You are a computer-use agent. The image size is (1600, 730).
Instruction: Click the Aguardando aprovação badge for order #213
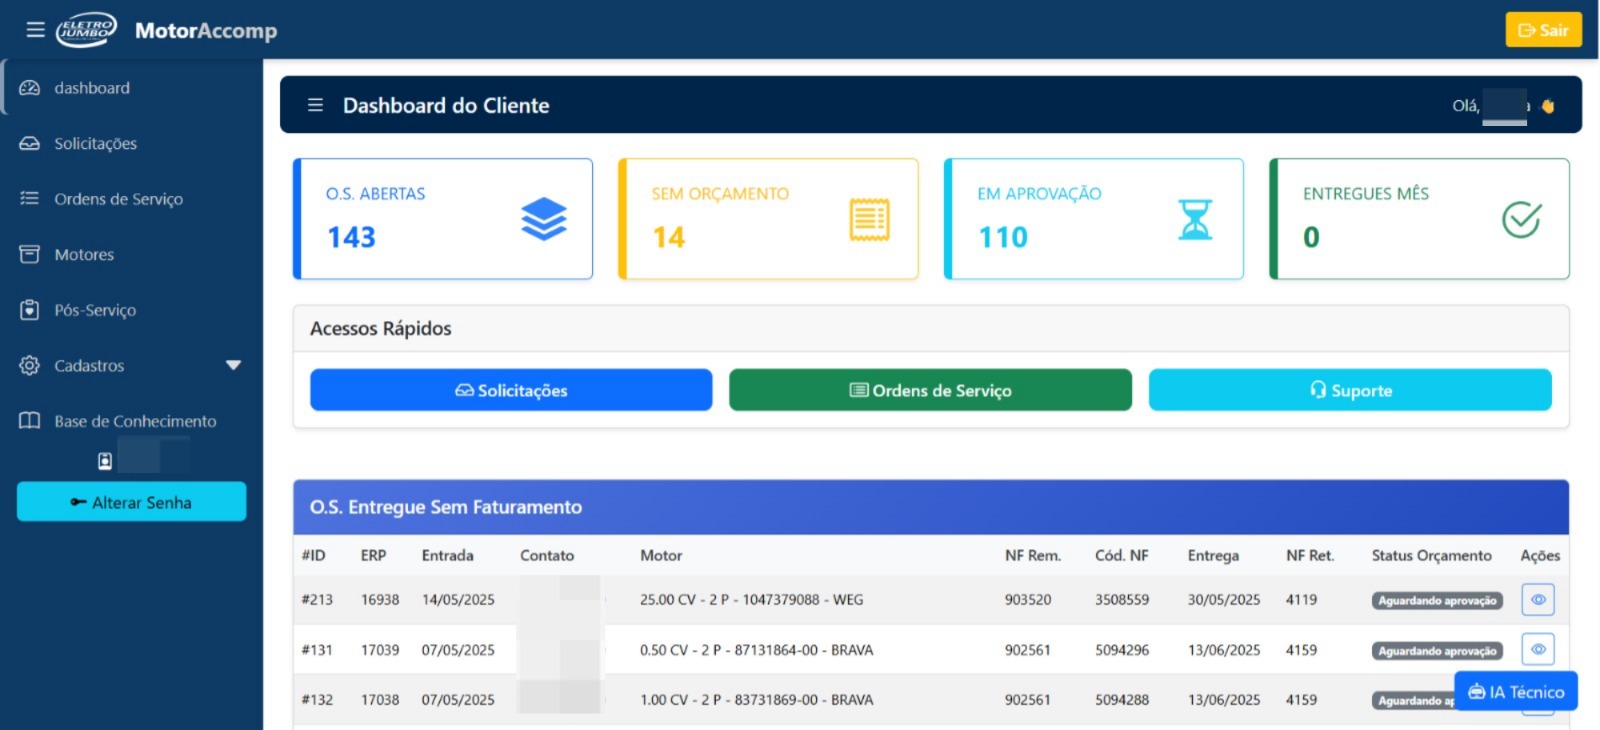click(x=1437, y=601)
